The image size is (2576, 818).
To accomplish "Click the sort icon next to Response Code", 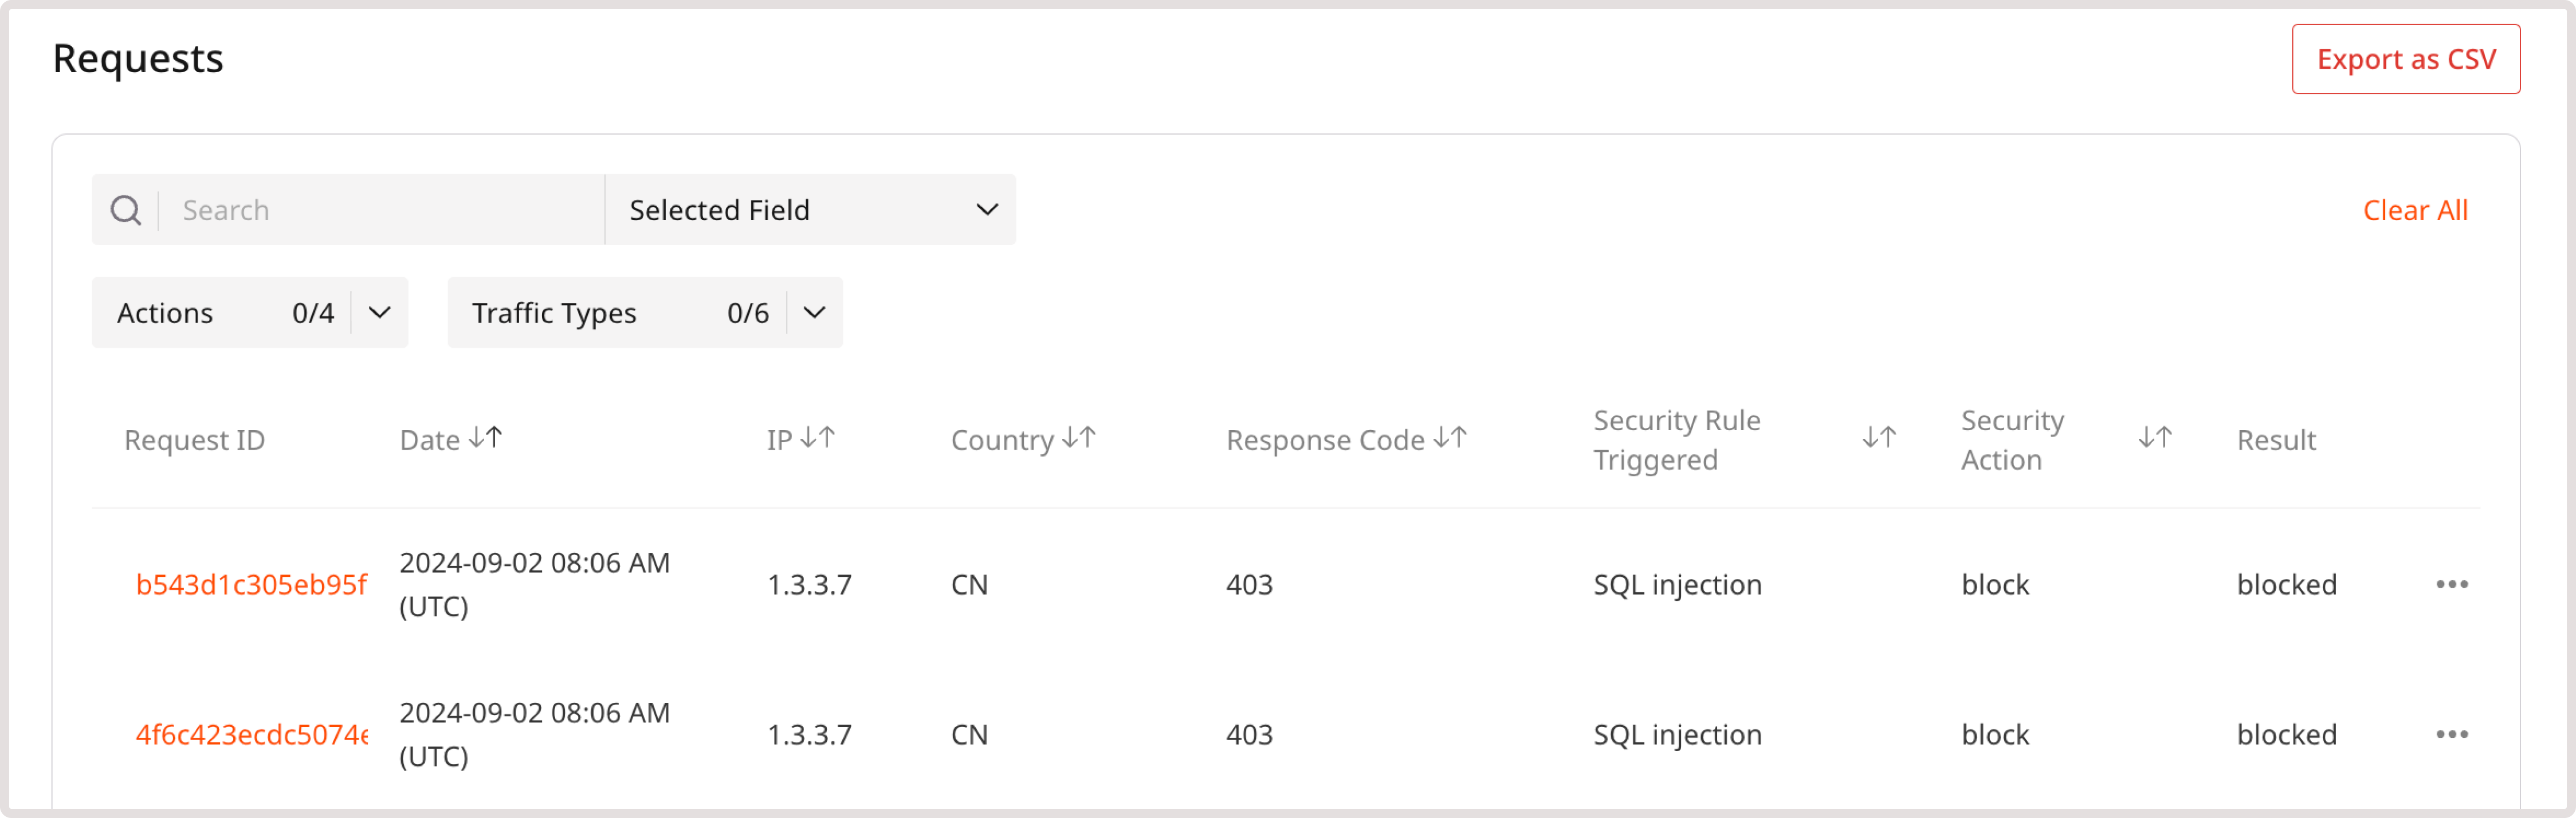I will tap(1450, 437).
